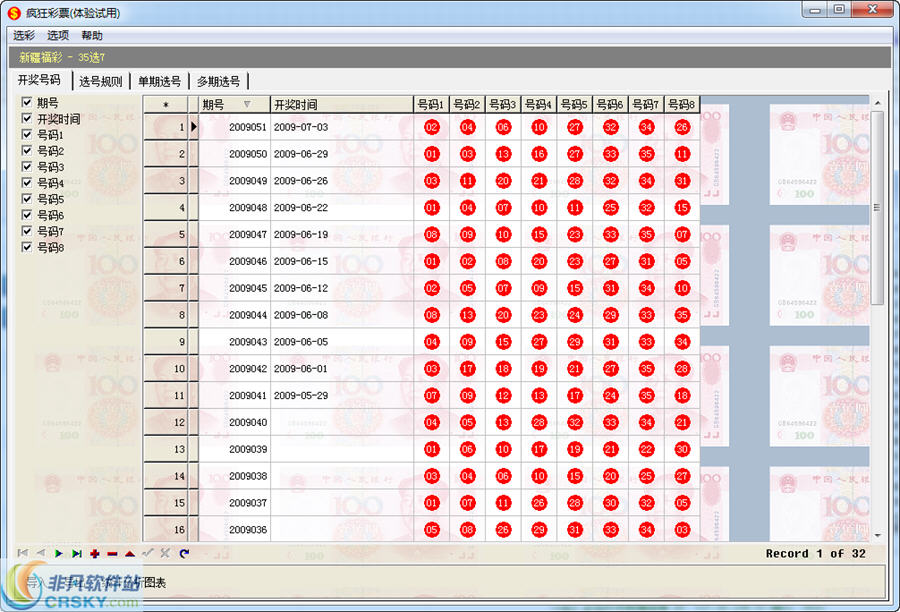Click the sort arrow in 期号 header
The width and height of the screenshot is (900, 612).
click(x=247, y=104)
